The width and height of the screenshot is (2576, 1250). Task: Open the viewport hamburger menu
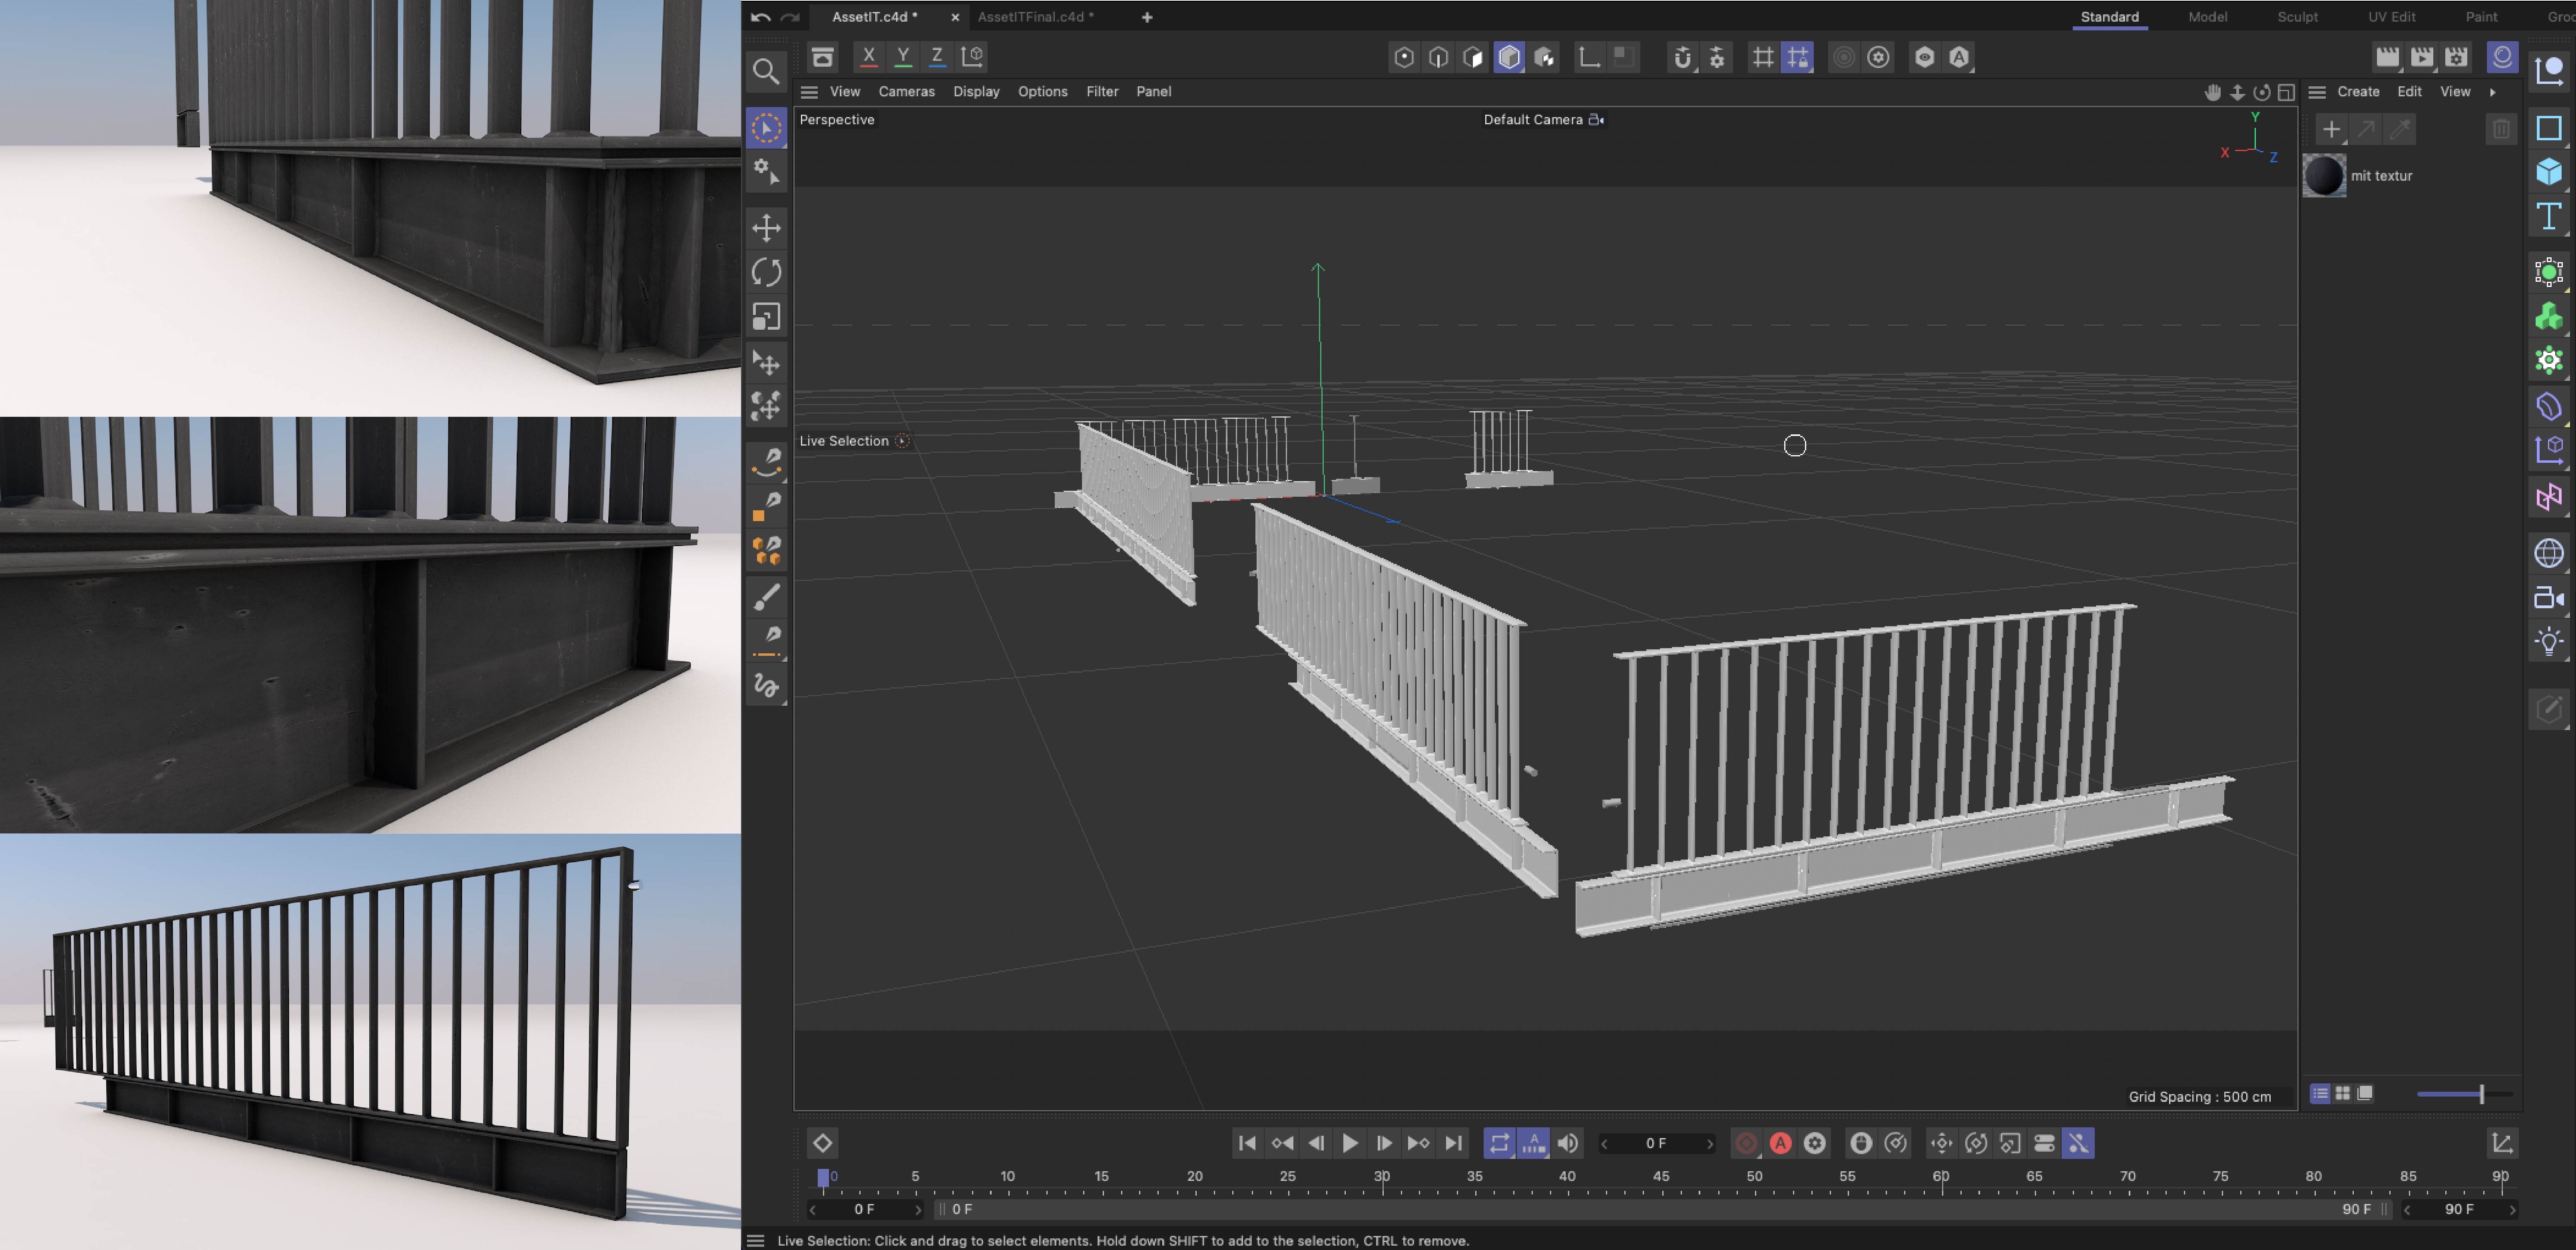pyautogui.click(x=809, y=92)
